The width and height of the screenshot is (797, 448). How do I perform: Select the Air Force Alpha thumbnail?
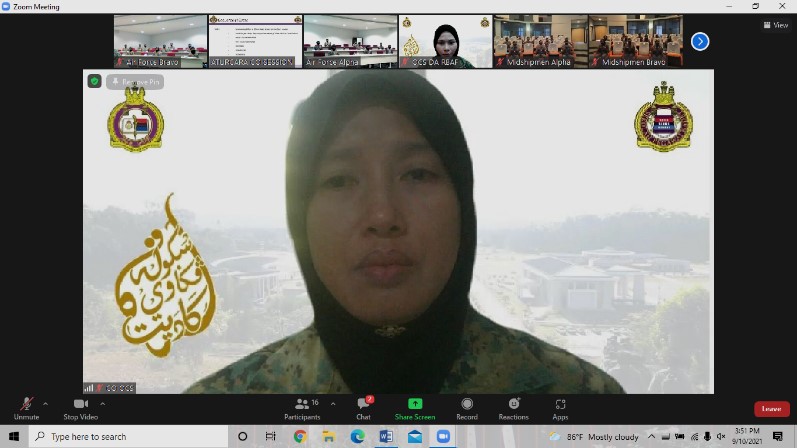[350, 41]
